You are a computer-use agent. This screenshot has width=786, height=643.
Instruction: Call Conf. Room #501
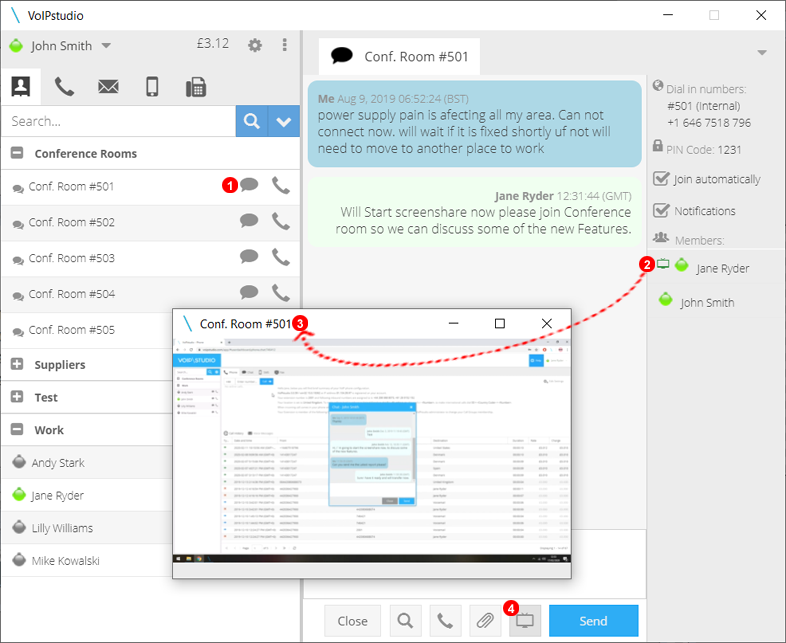[281, 185]
